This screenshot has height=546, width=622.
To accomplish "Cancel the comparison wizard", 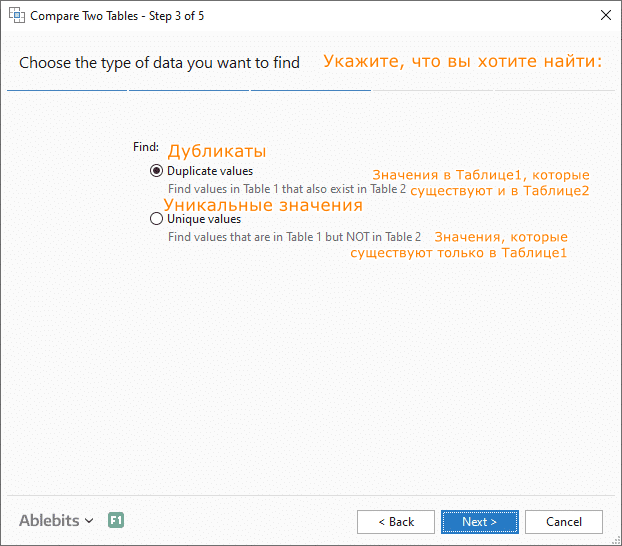I will 563,522.
